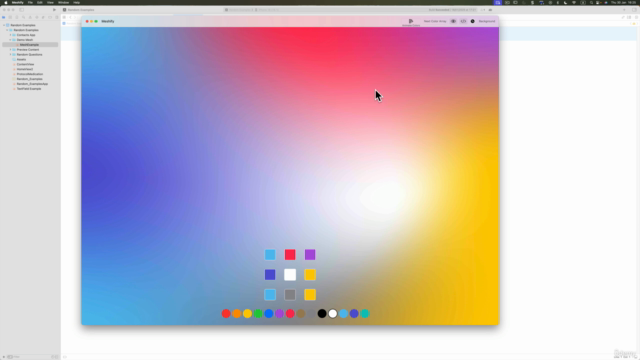The height and width of the screenshot is (360, 640).
Task: Pick the purple circle in the palette row
Action: coord(279,313)
